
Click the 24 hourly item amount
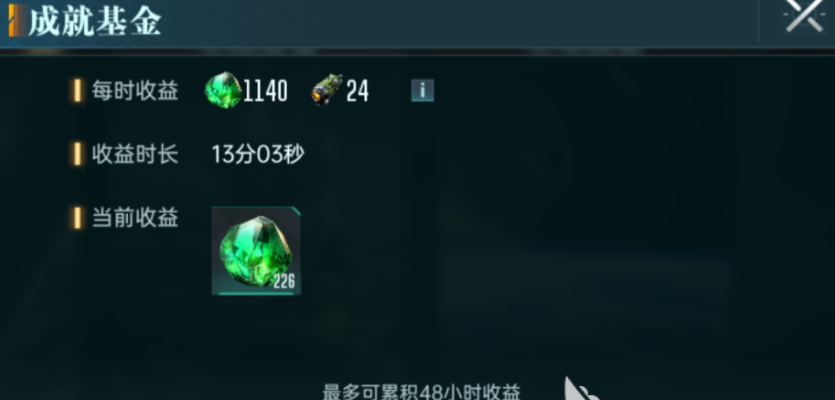coord(357,91)
